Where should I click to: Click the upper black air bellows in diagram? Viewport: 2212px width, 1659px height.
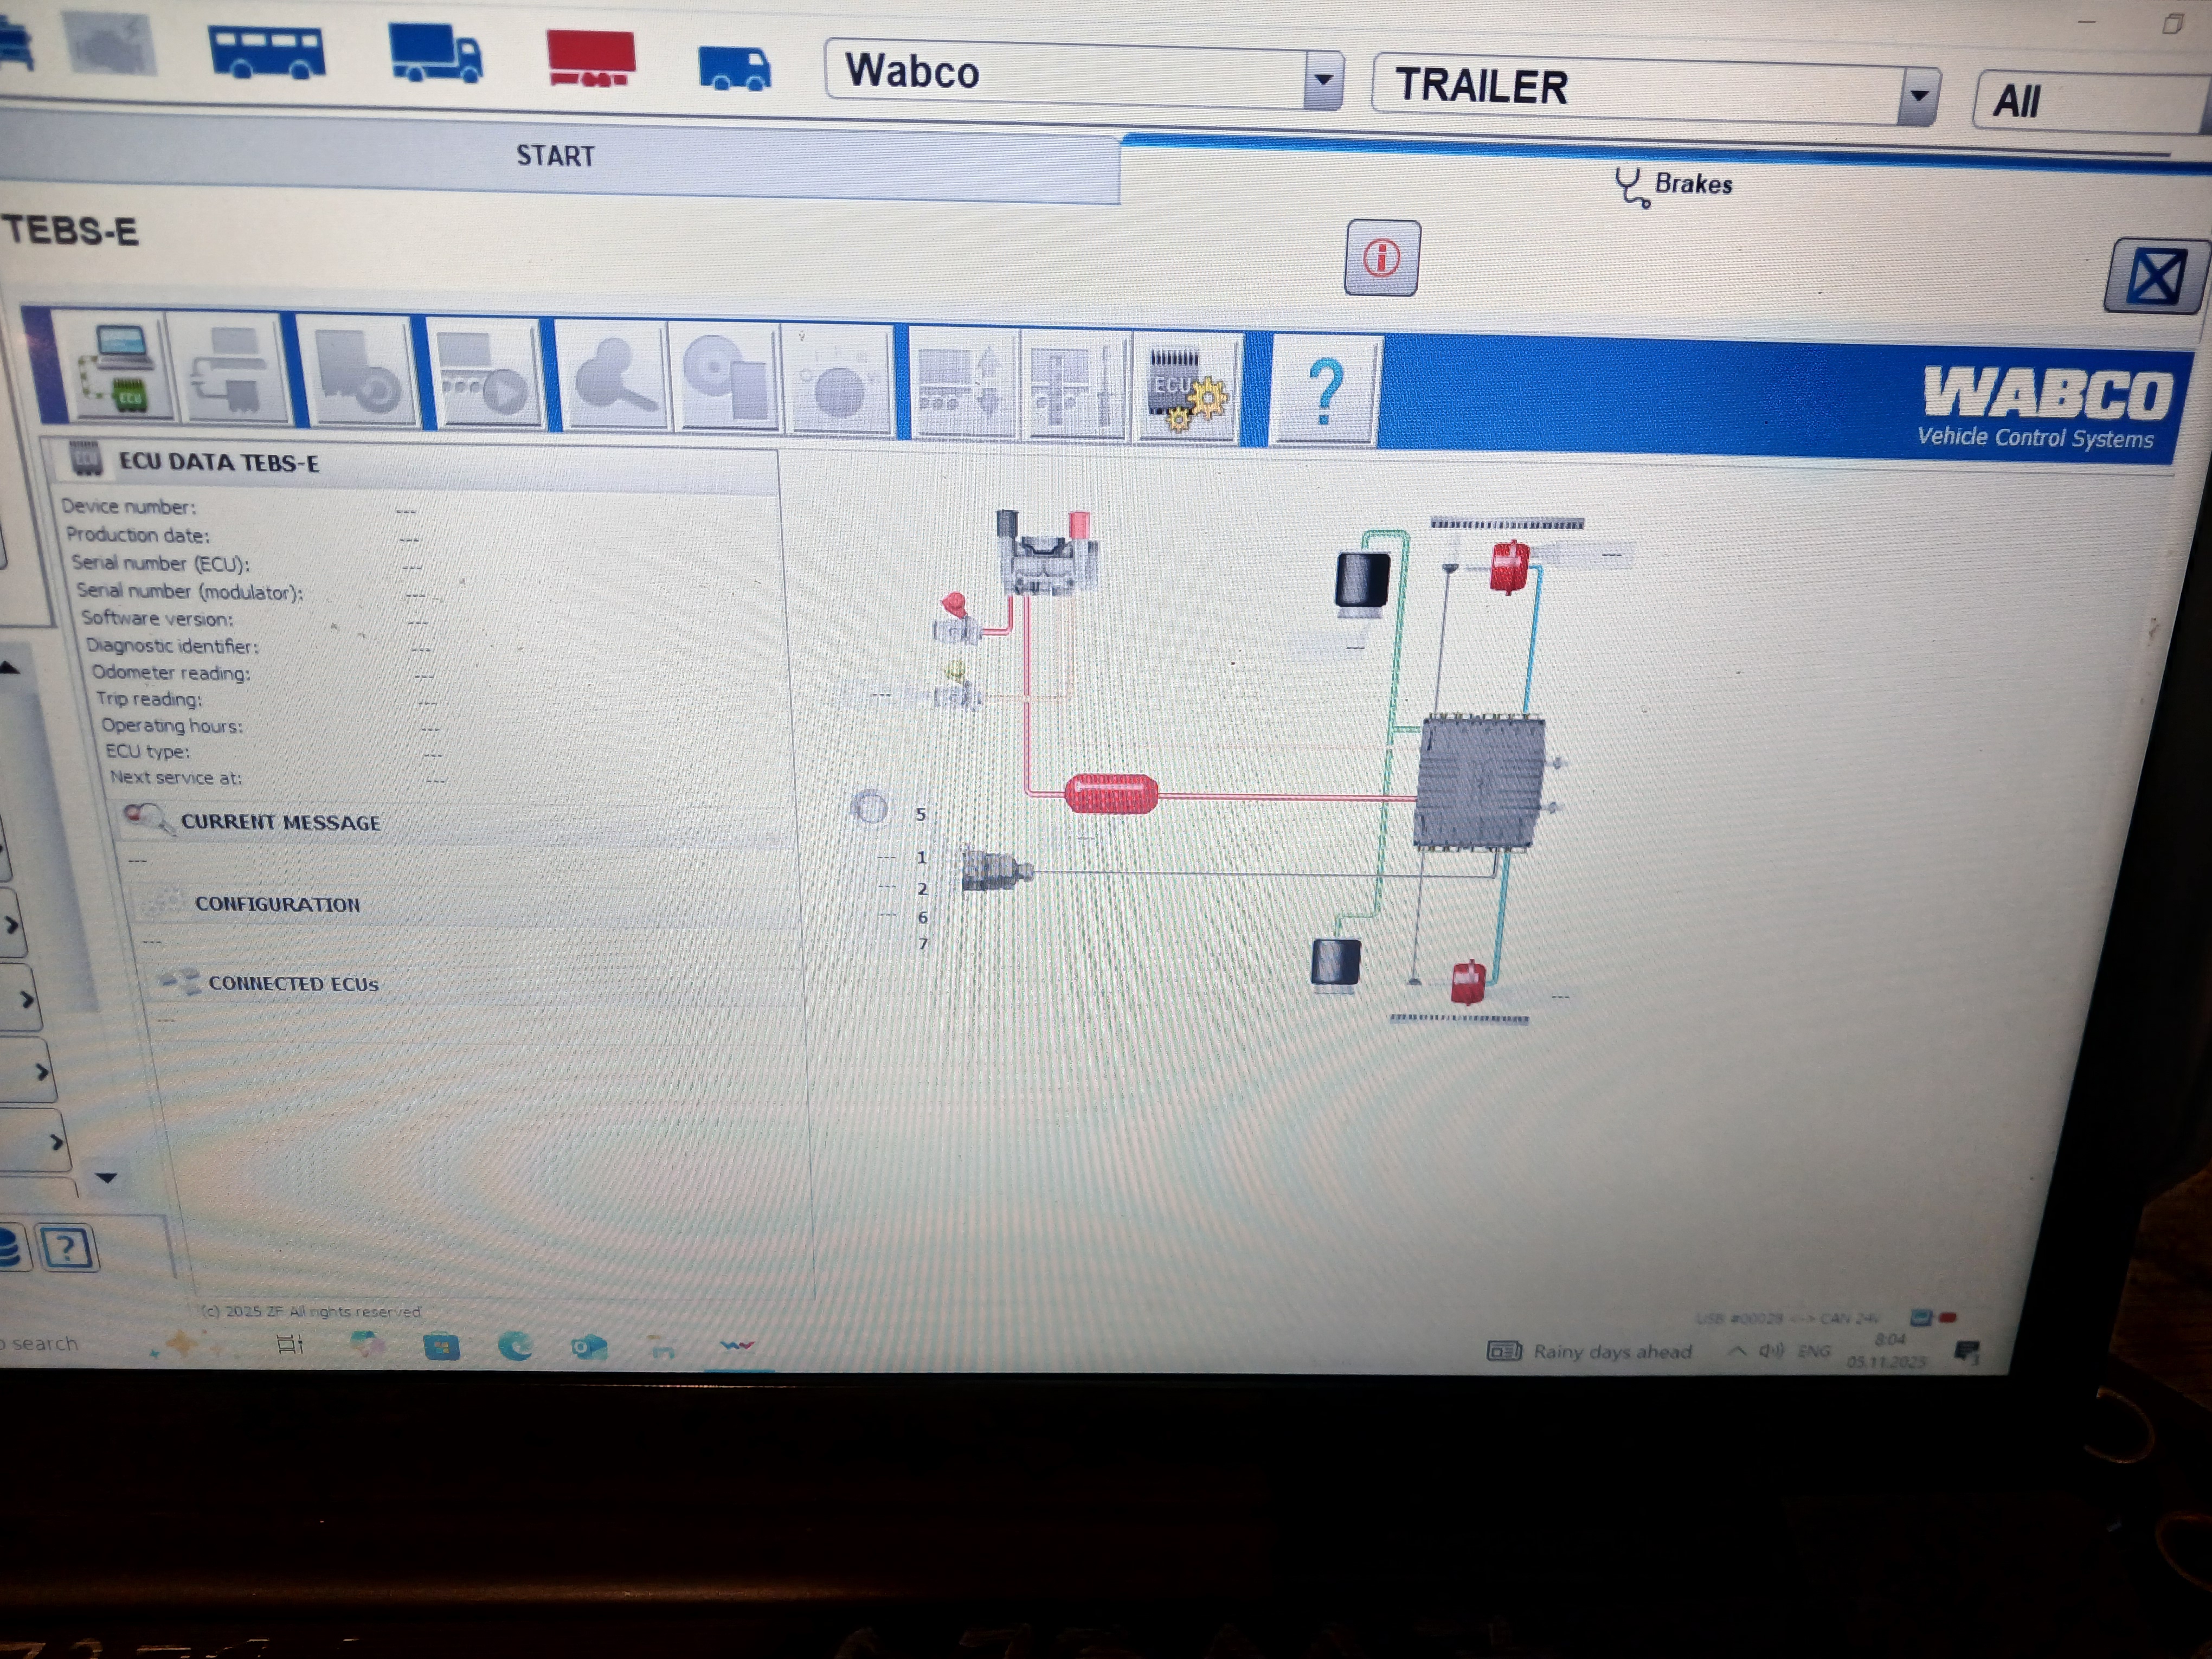pos(1362,581)
